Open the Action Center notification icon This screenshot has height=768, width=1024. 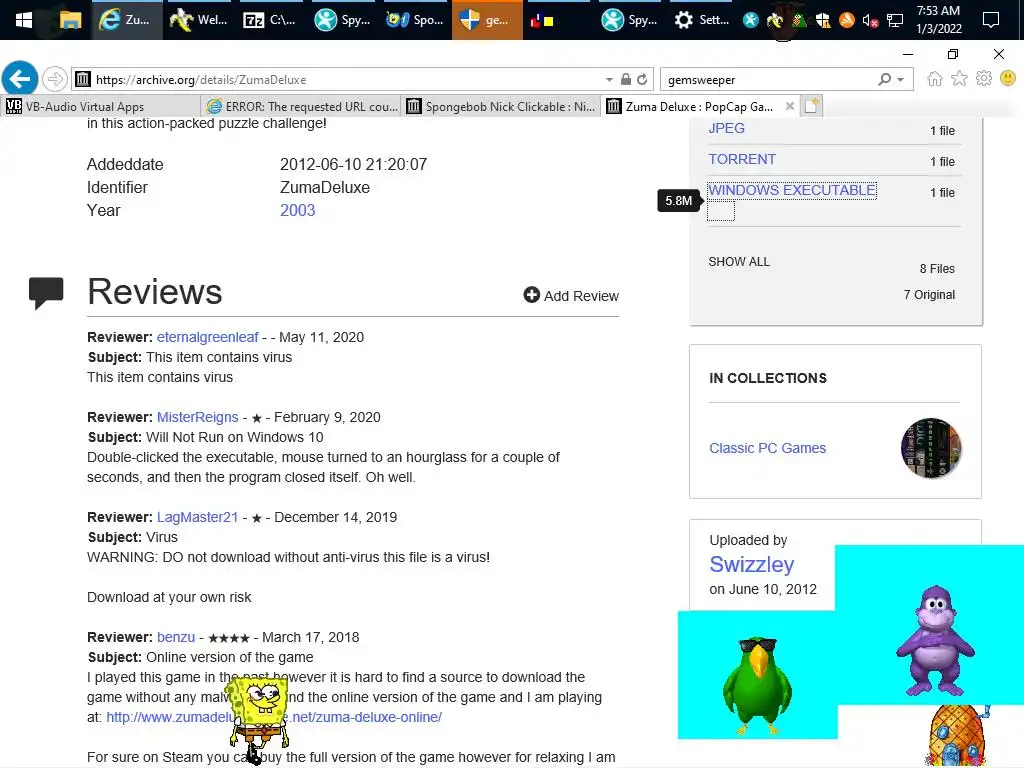991,20
